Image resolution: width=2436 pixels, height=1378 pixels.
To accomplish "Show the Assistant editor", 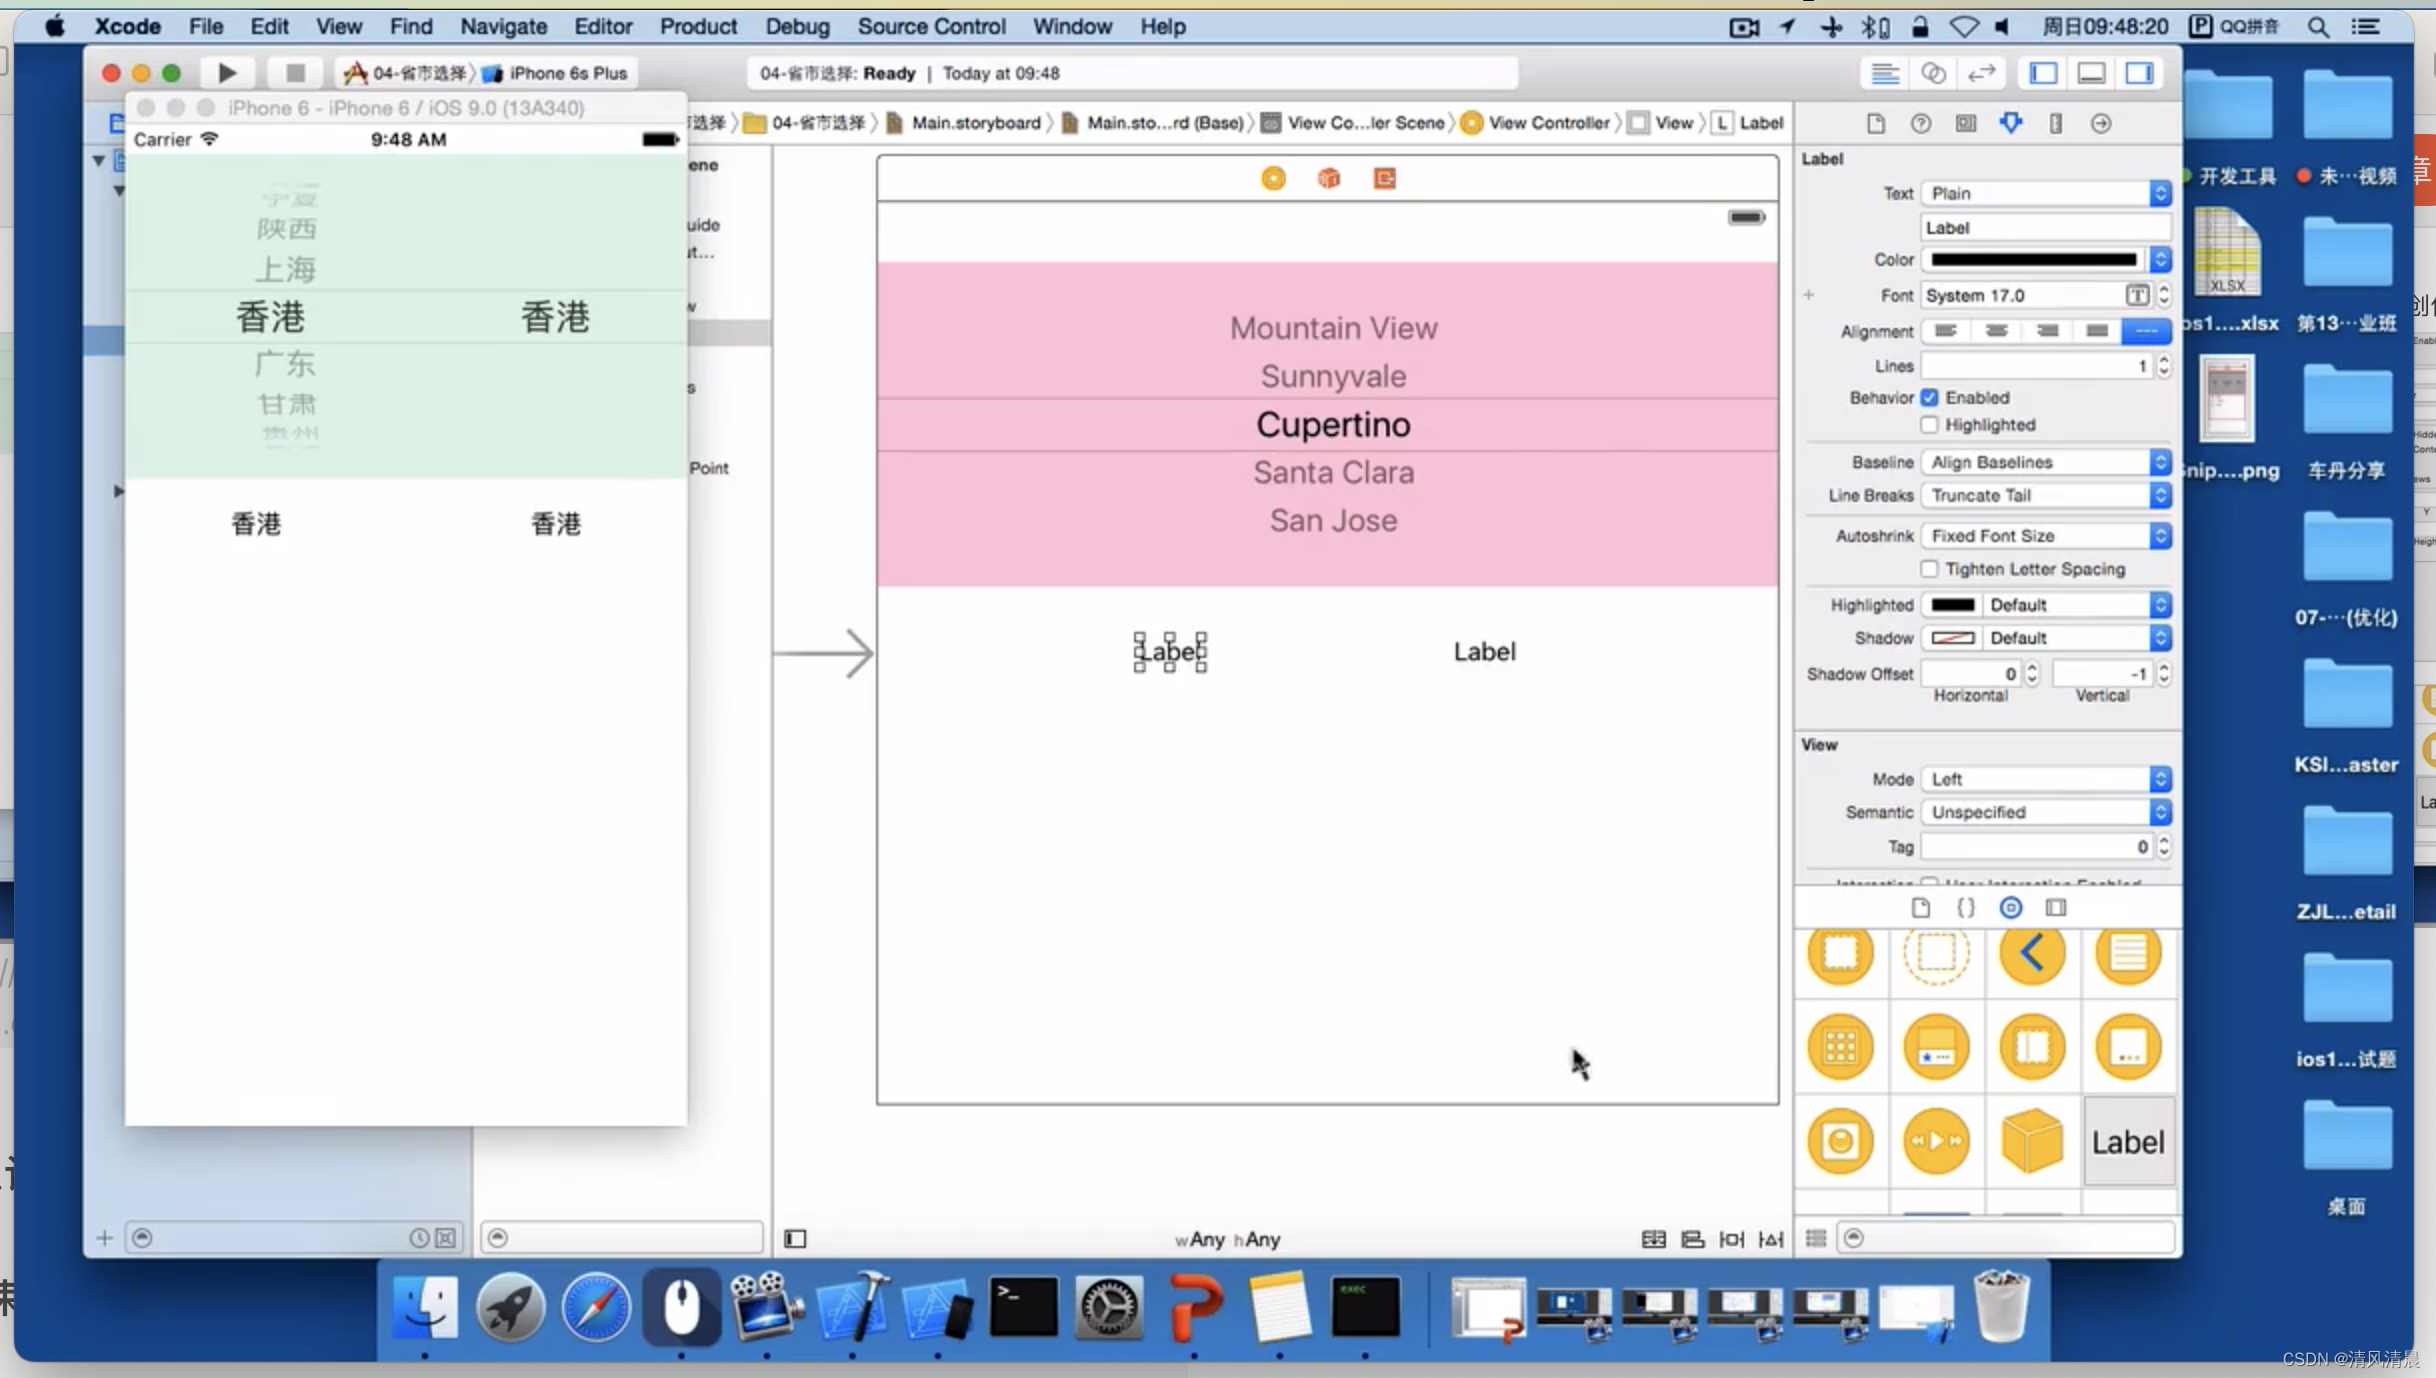I will [x=1933, y=73].
